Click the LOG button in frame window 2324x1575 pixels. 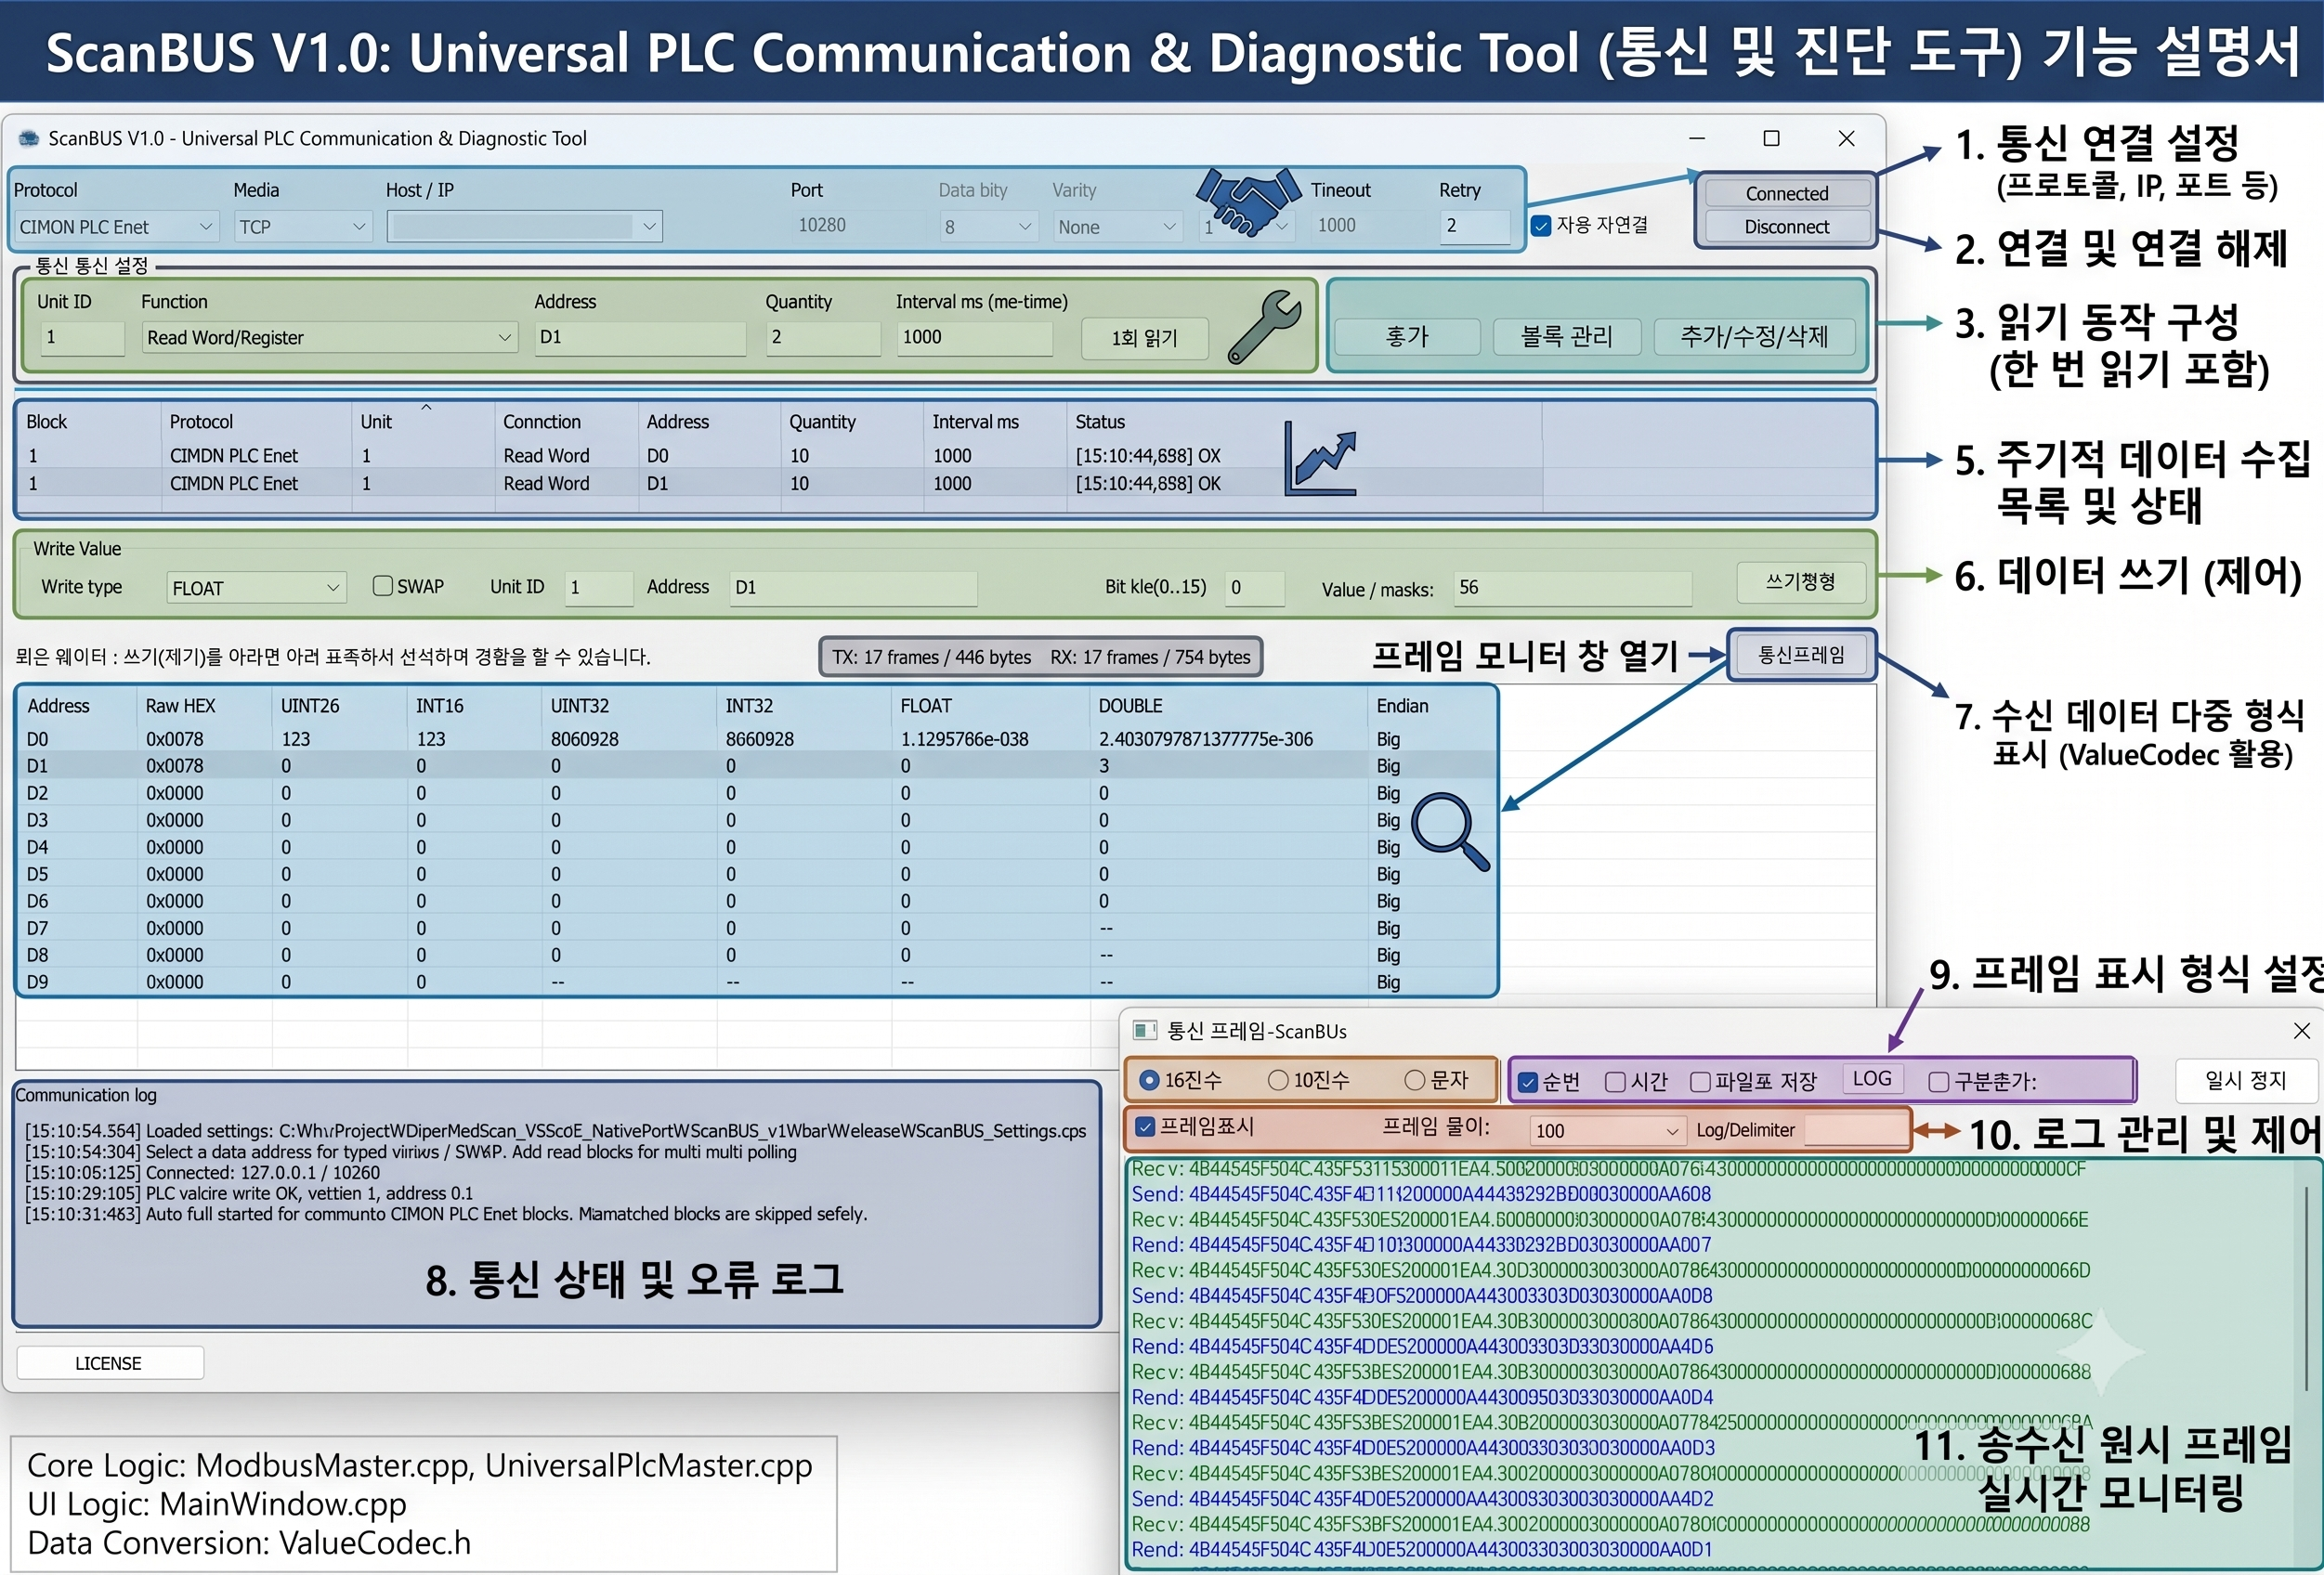(1871, 1079)
